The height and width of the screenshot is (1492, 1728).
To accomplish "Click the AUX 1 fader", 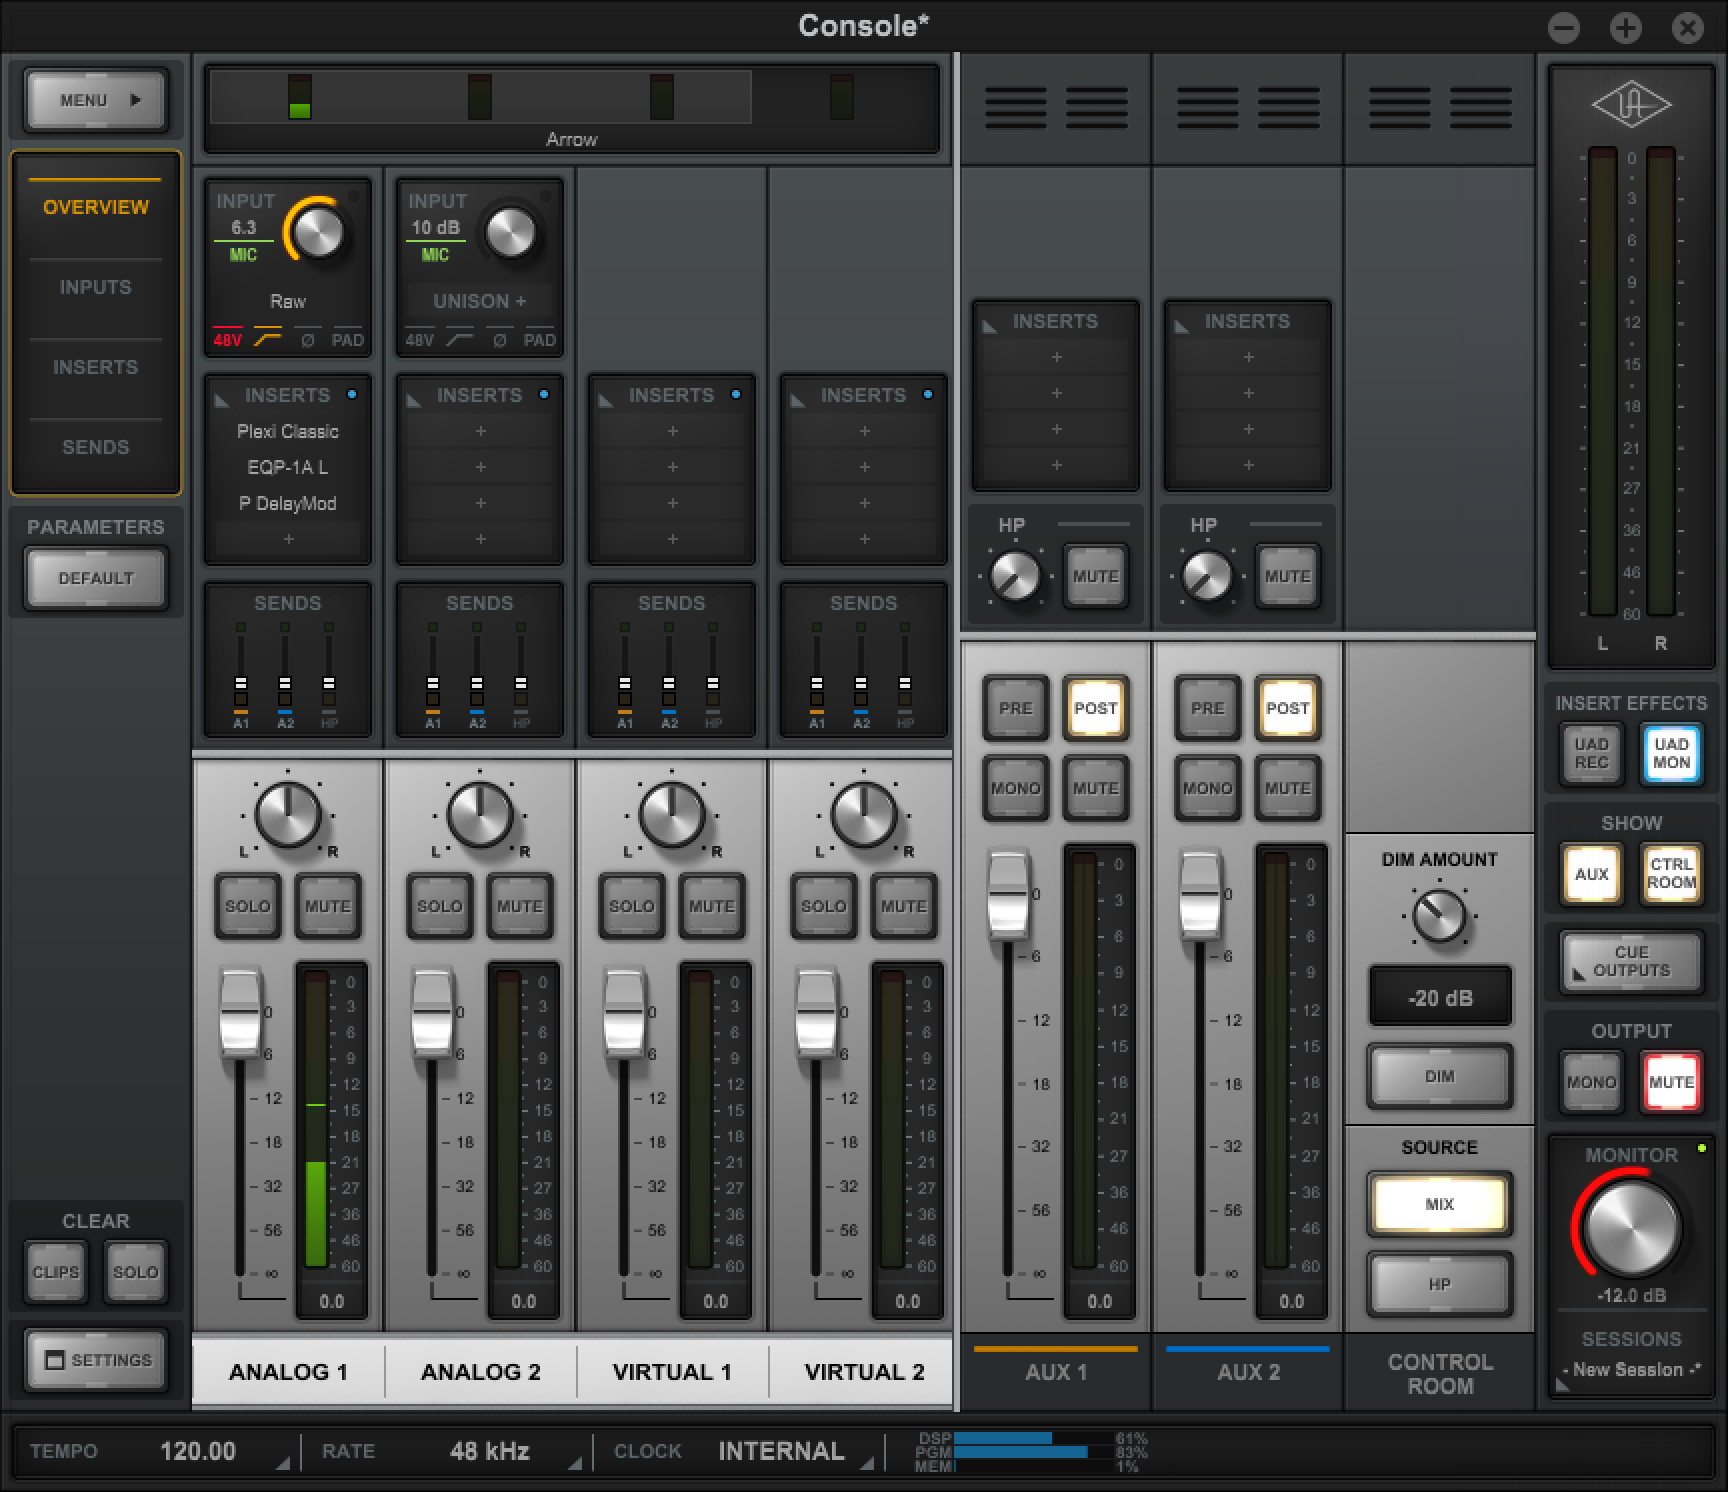I will 1008,896.
